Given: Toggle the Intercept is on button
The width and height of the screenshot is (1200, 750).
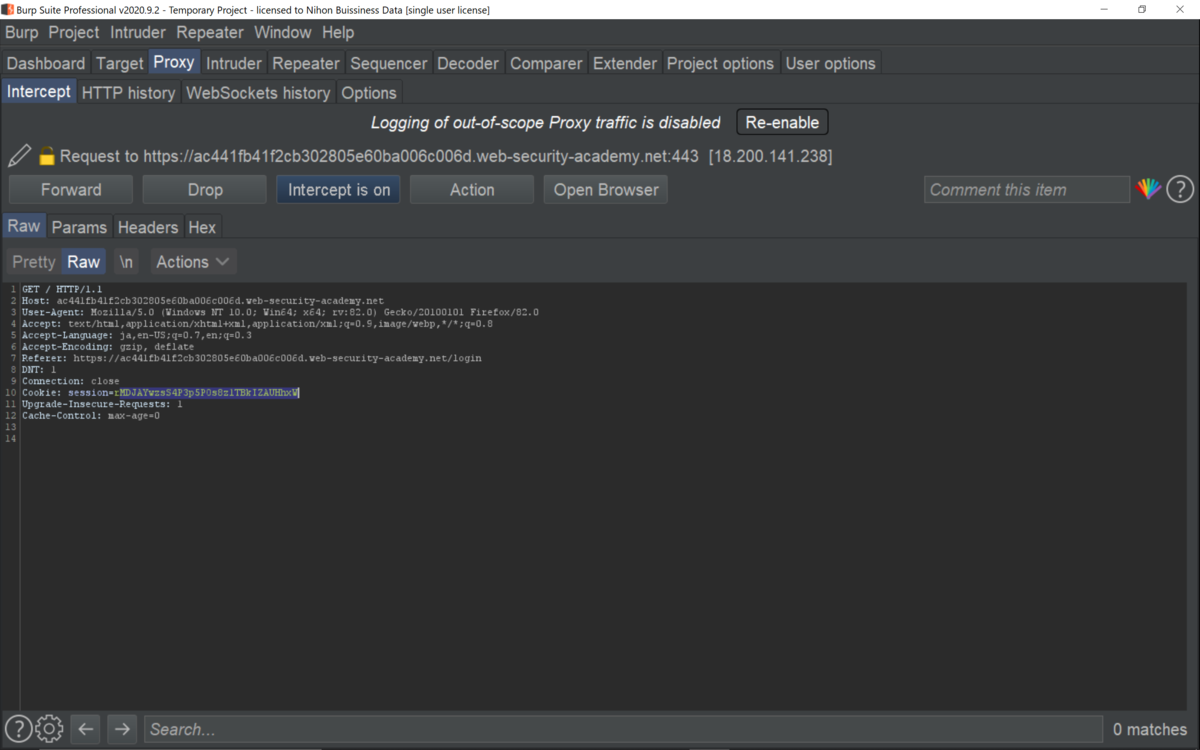Looking at the screenshot, I should point(339,190).
